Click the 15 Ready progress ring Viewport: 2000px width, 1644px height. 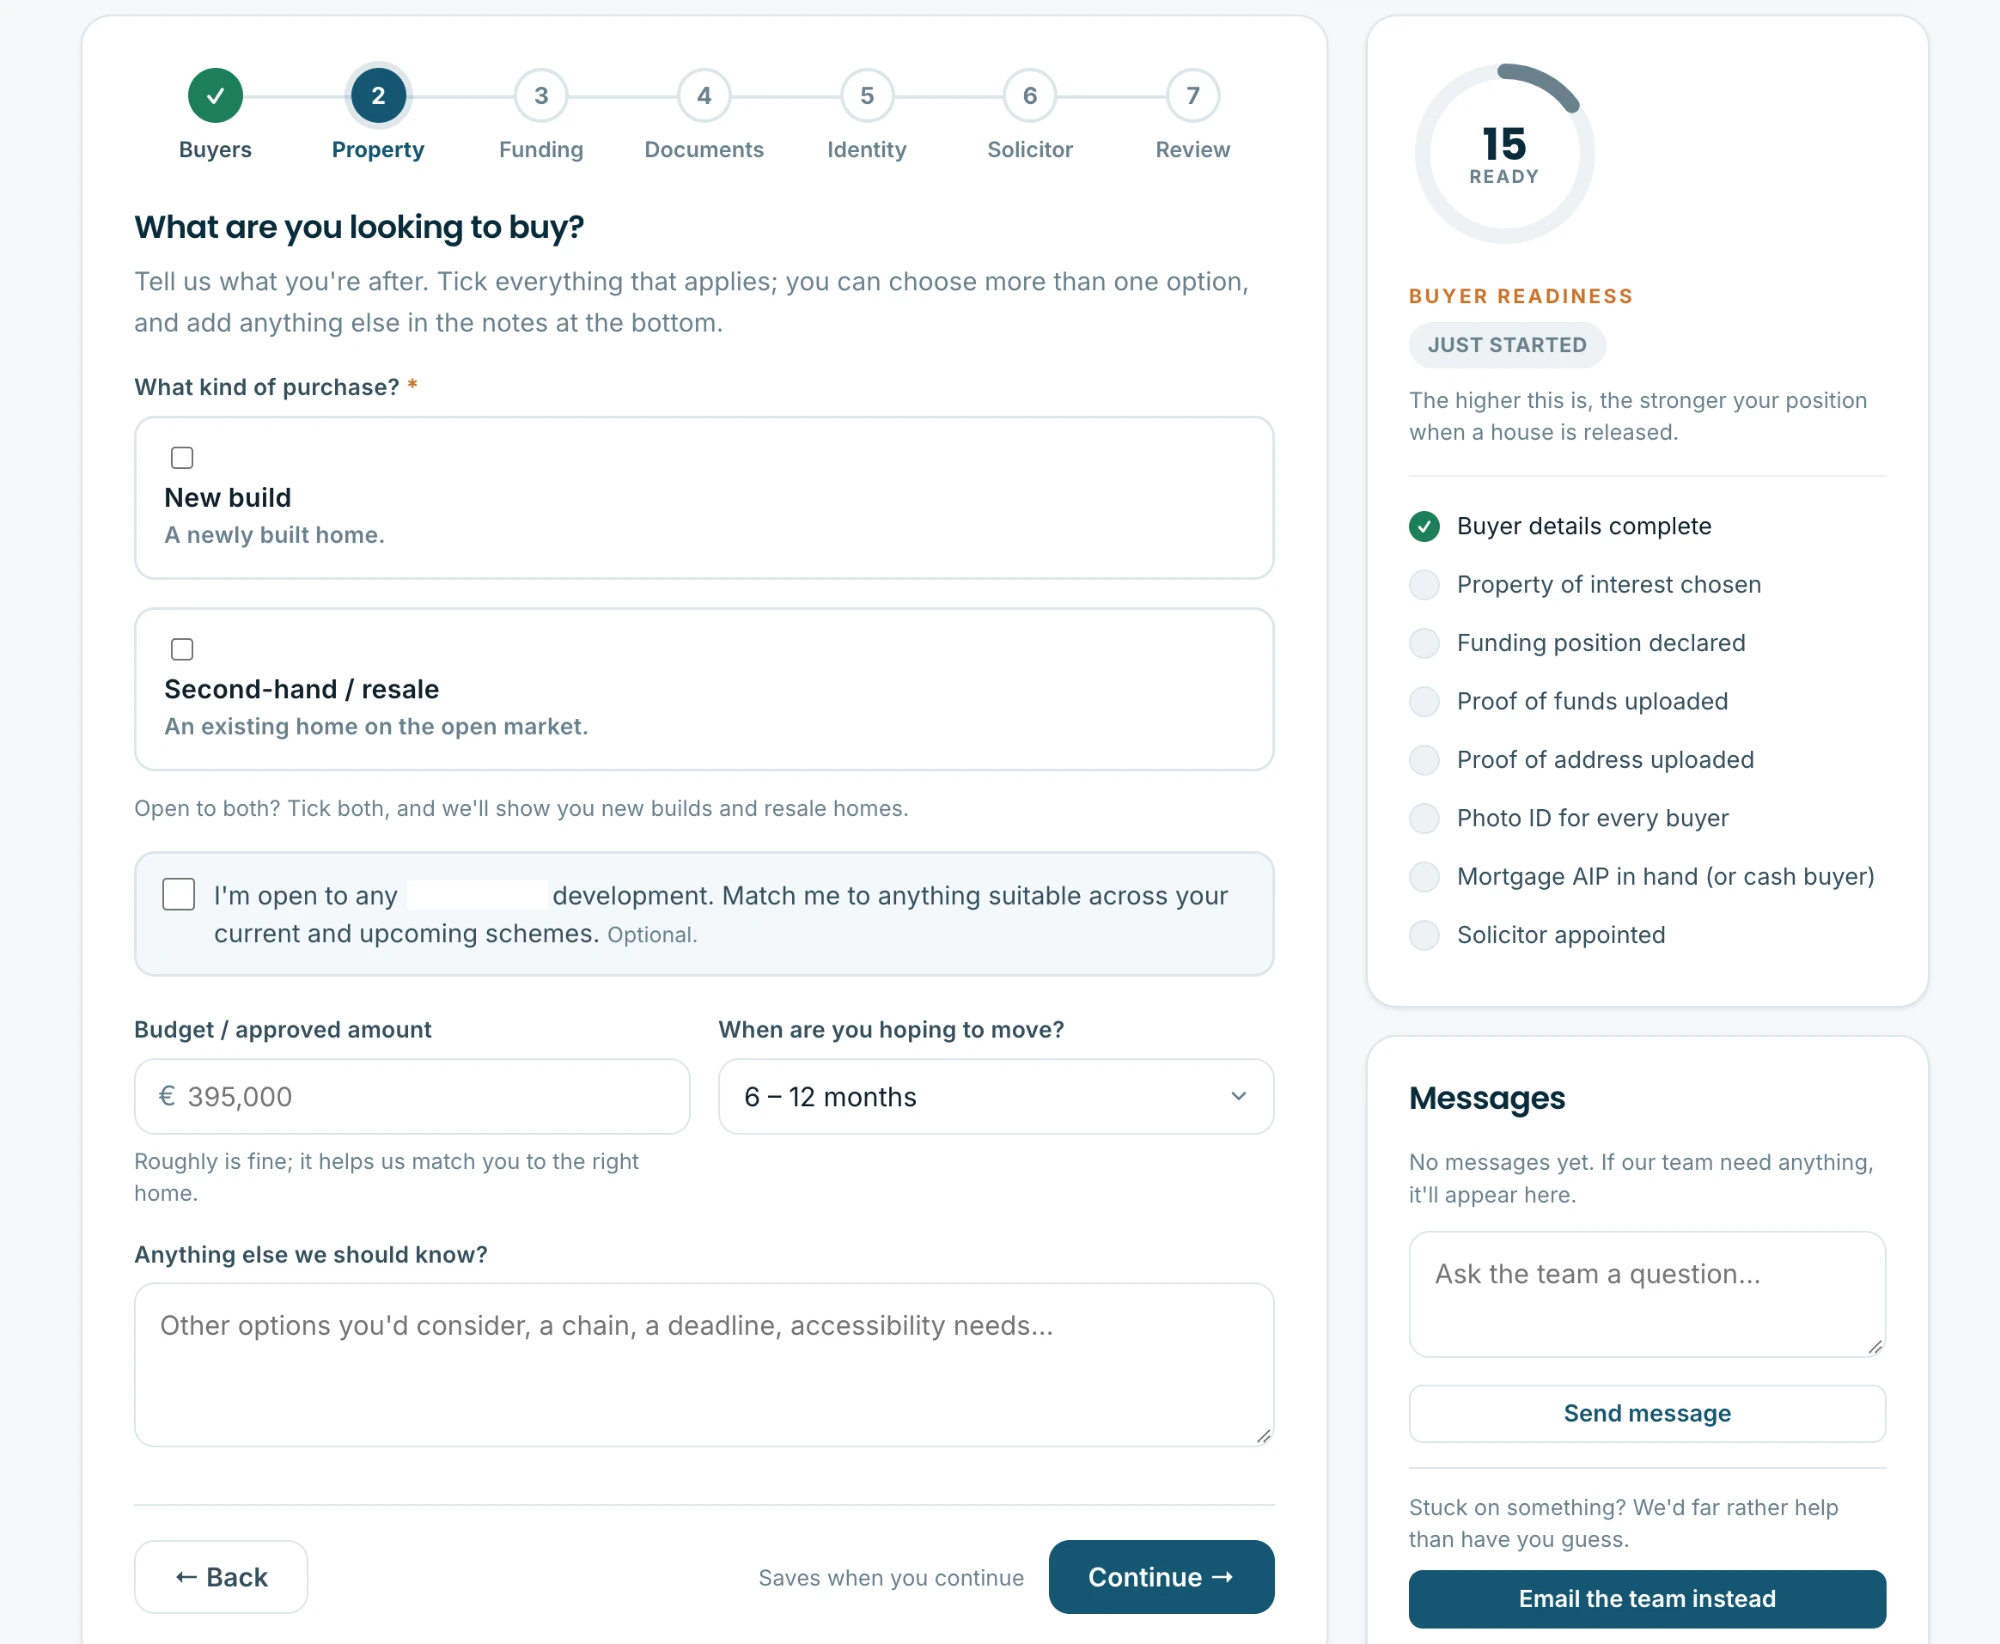[1504, 154]
